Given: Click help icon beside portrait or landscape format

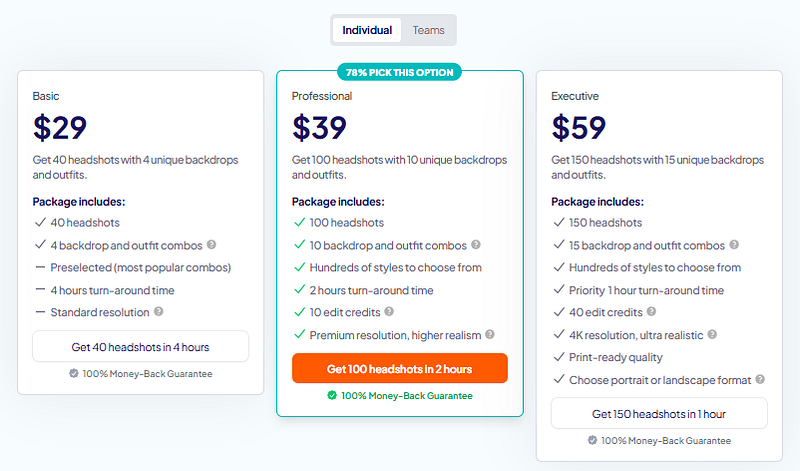Looking at the screenshot, I should pos(761,380).
